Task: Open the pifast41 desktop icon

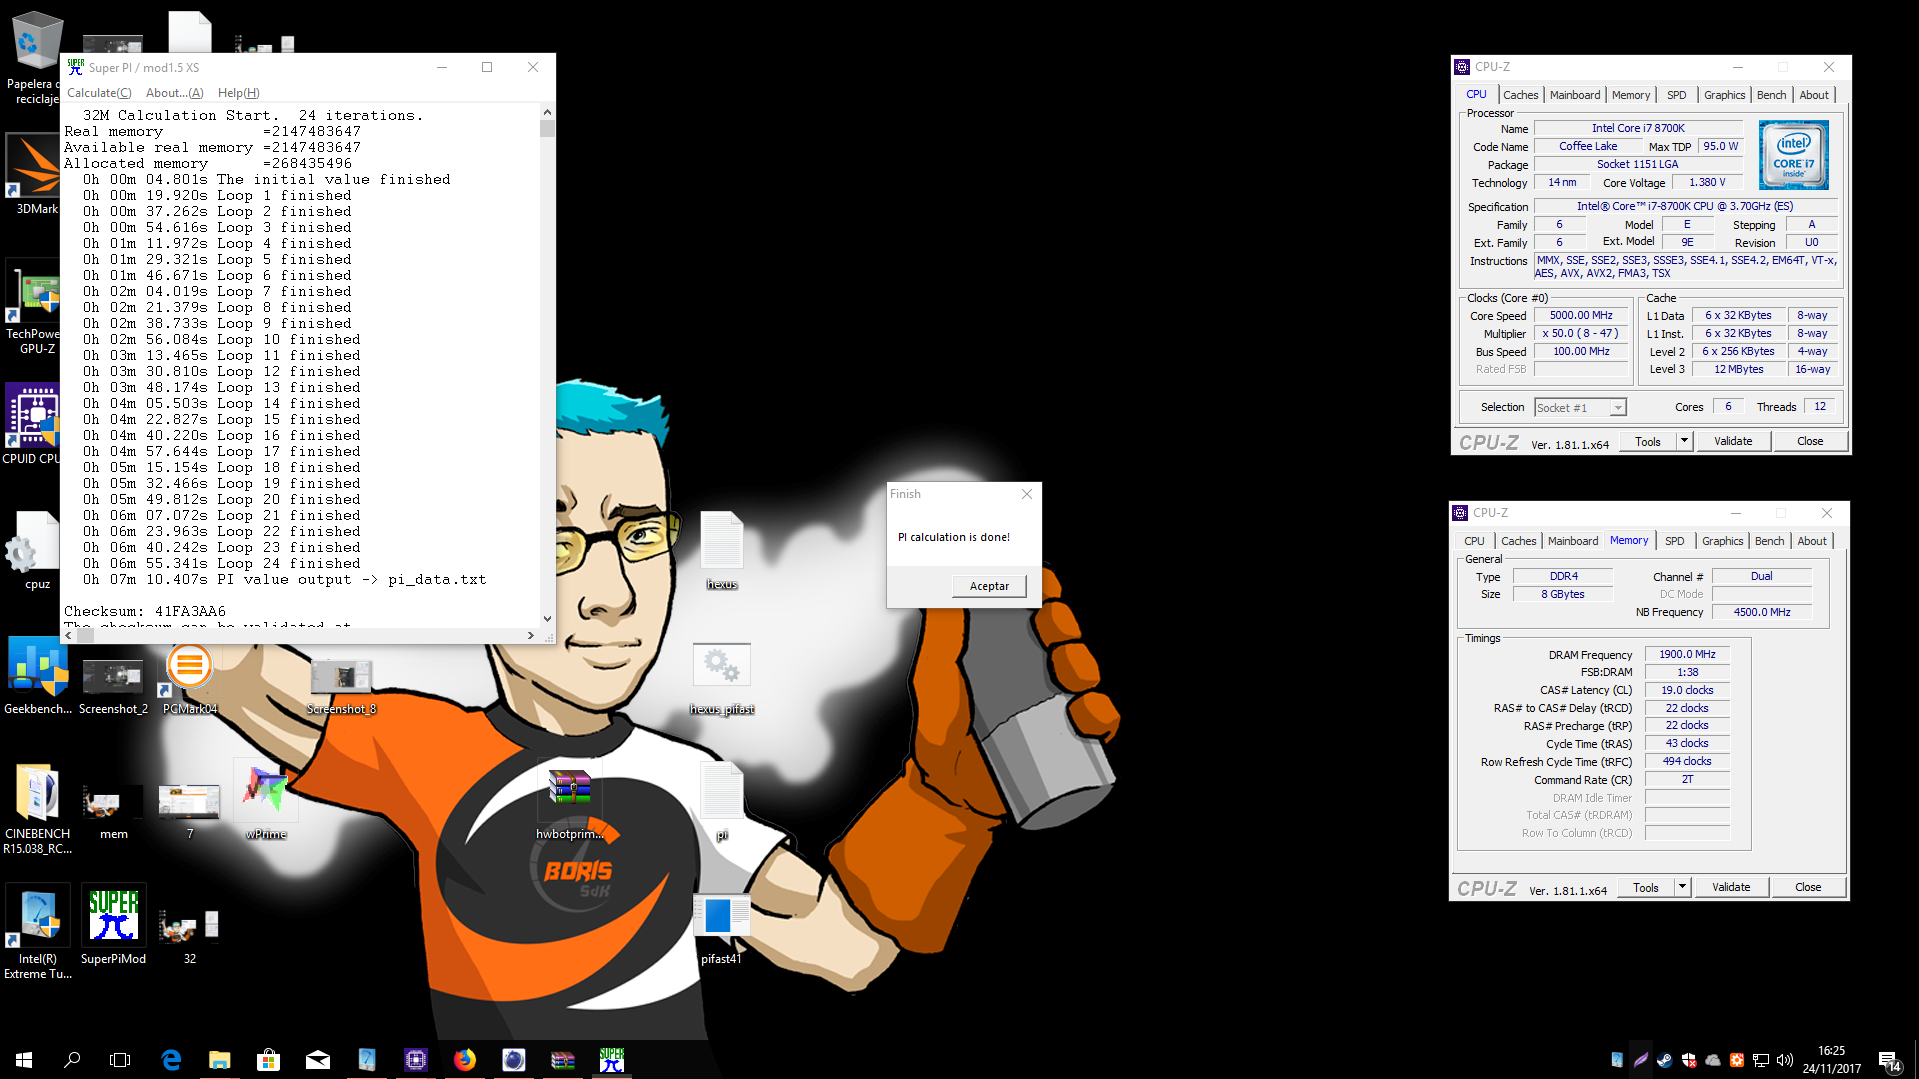Action: coord(721,929)
